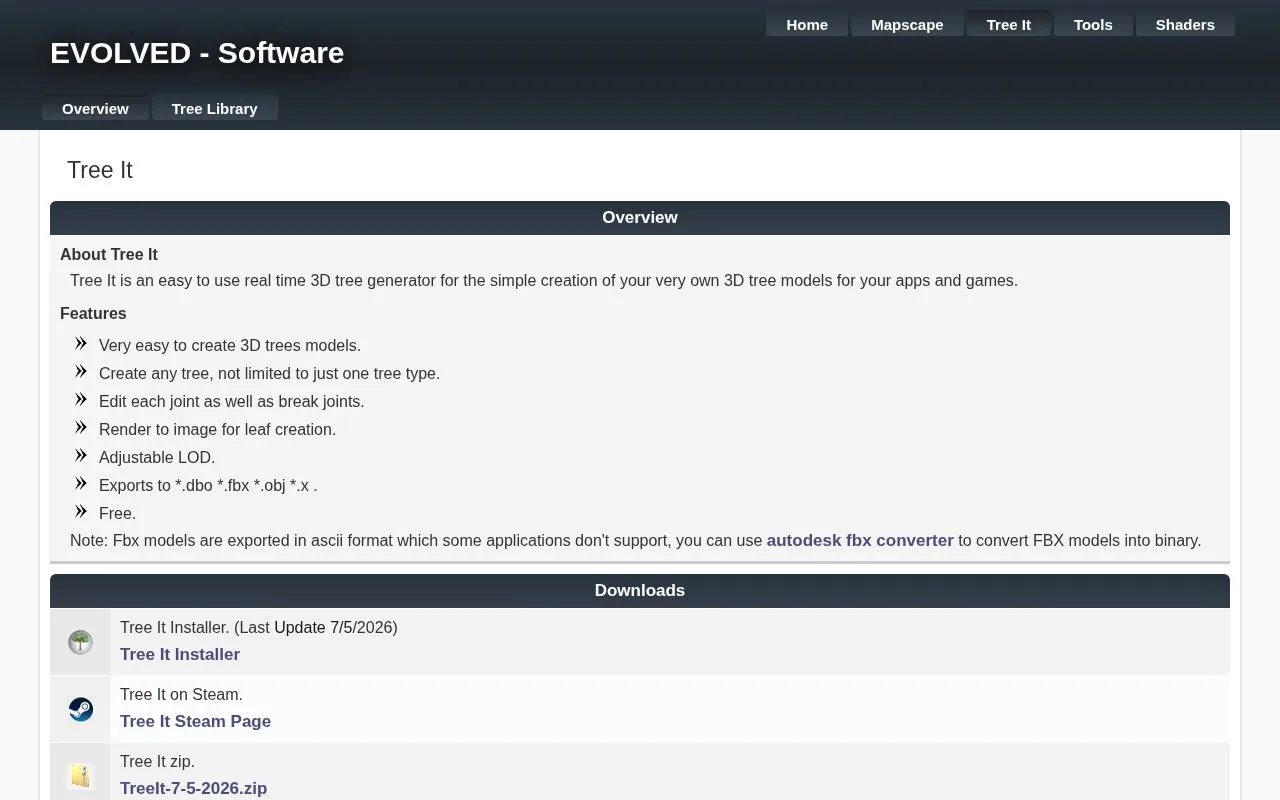
Task: Open the autodesk fbx converter link
Action: tap(860, 540)
